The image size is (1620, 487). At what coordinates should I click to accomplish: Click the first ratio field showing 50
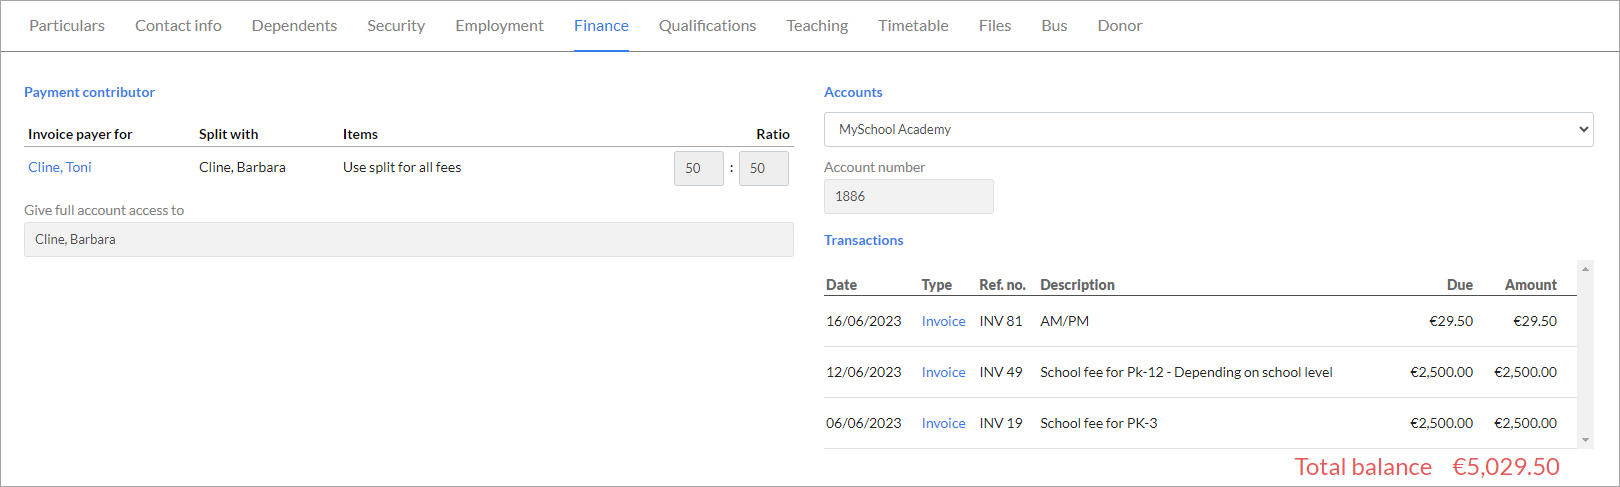point(699,168)
